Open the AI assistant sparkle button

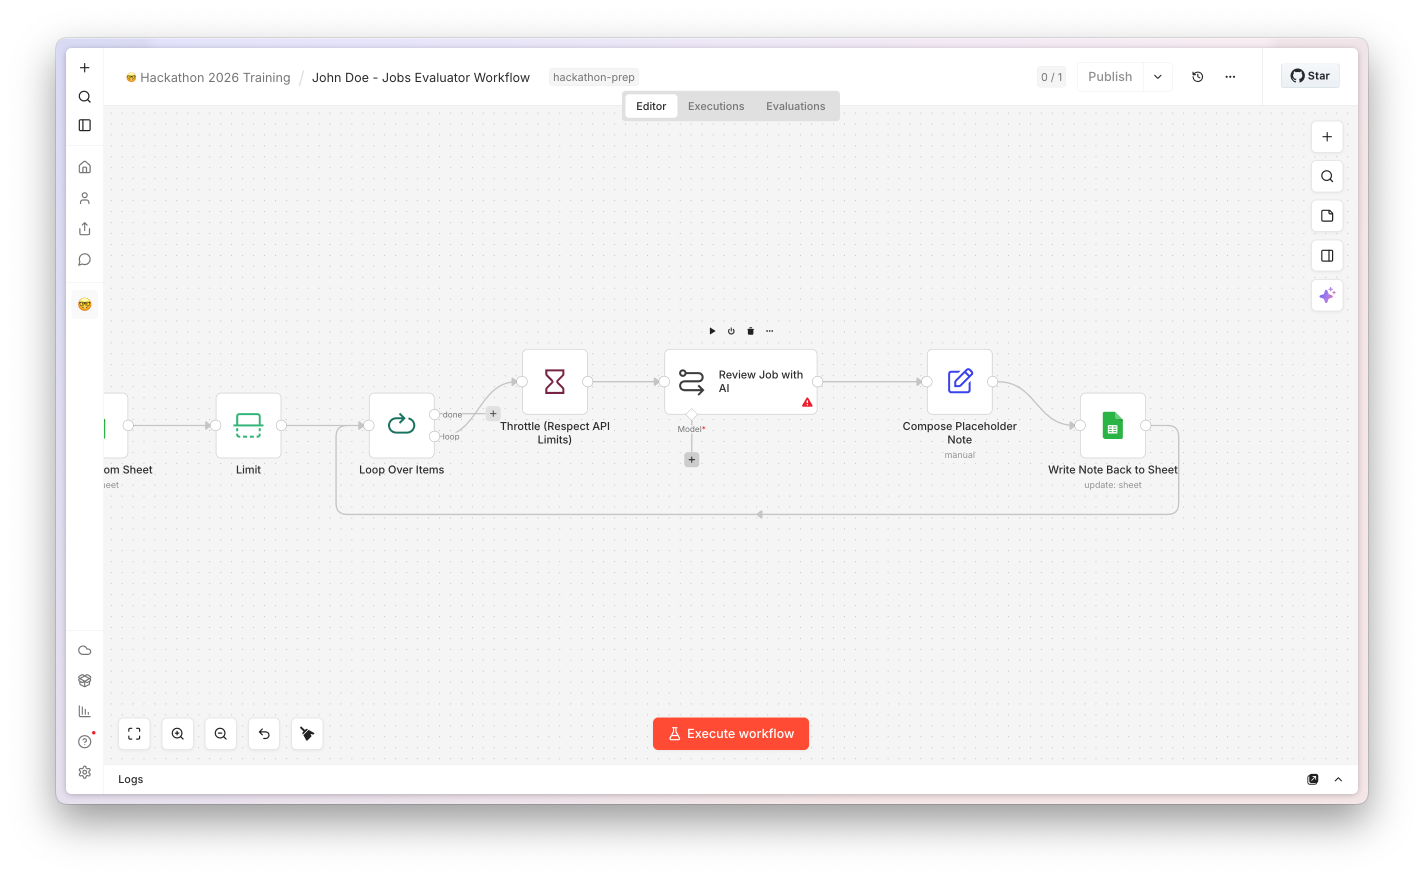tap(1327, 295)
